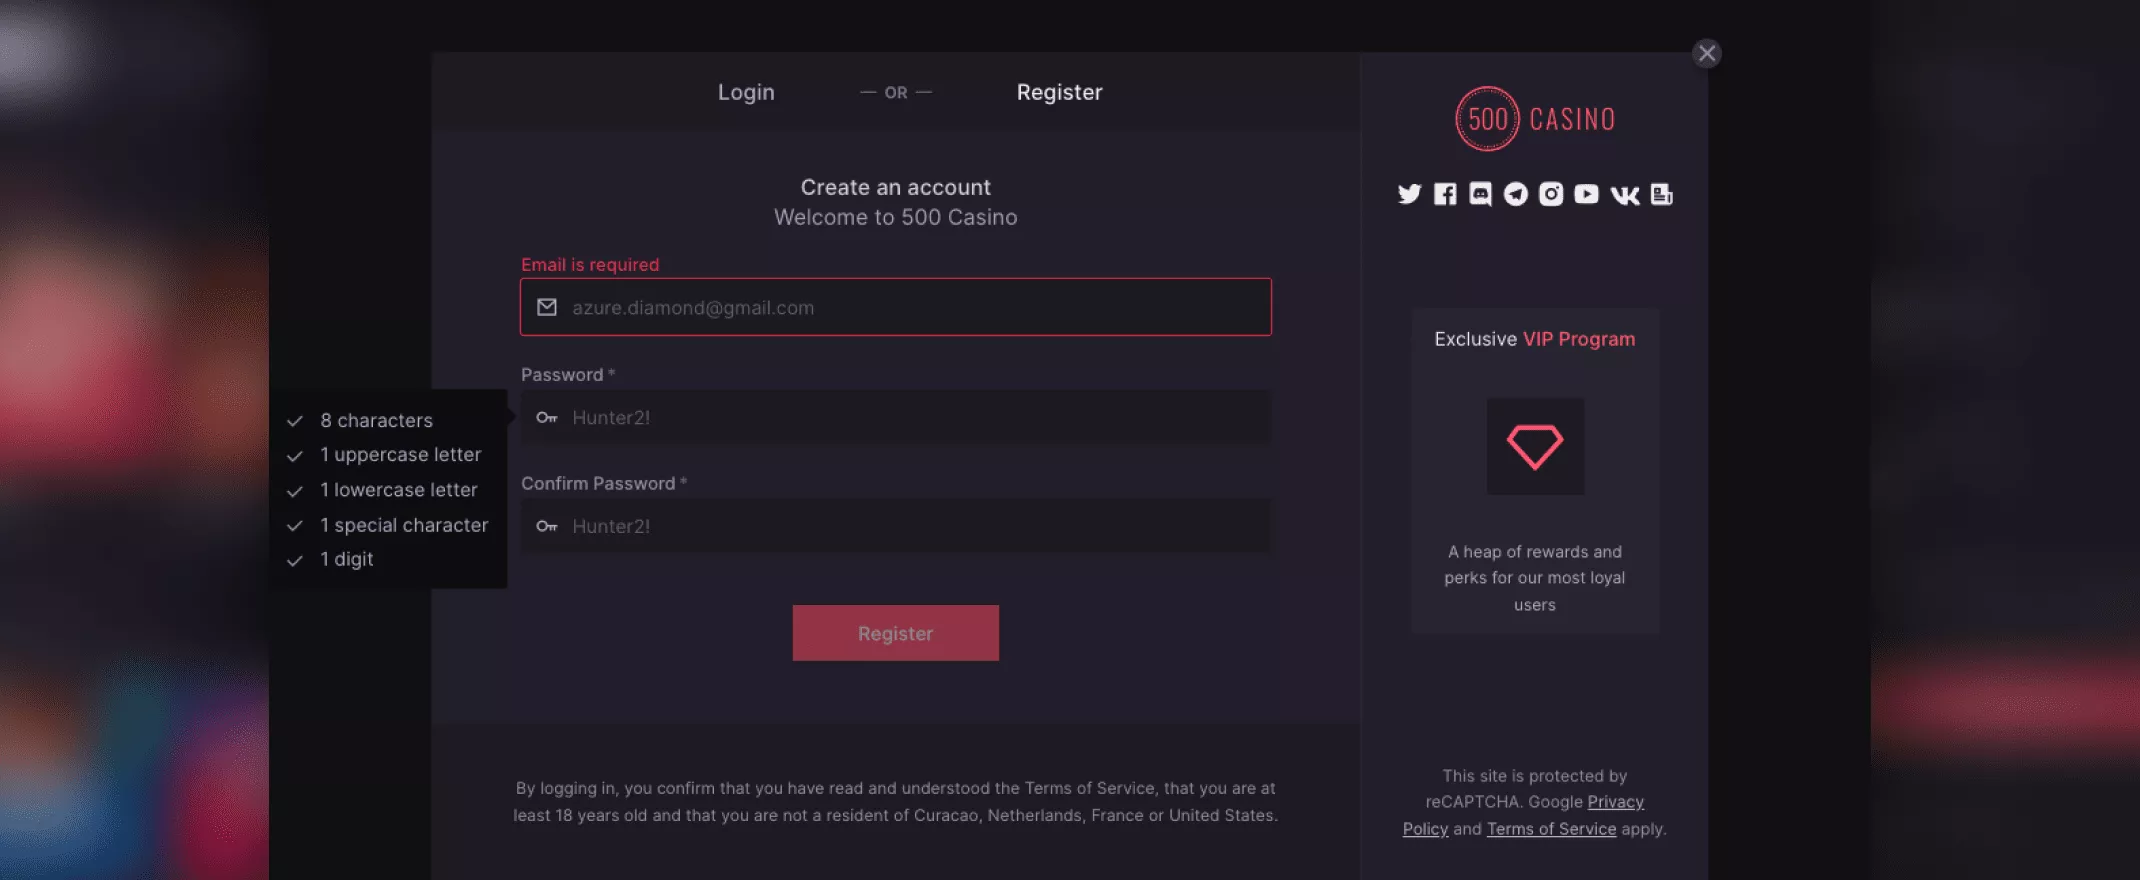Screen dimensions: 2140x880
Task: Open the Facebook social icon
Action: (x=1445, y=194)
